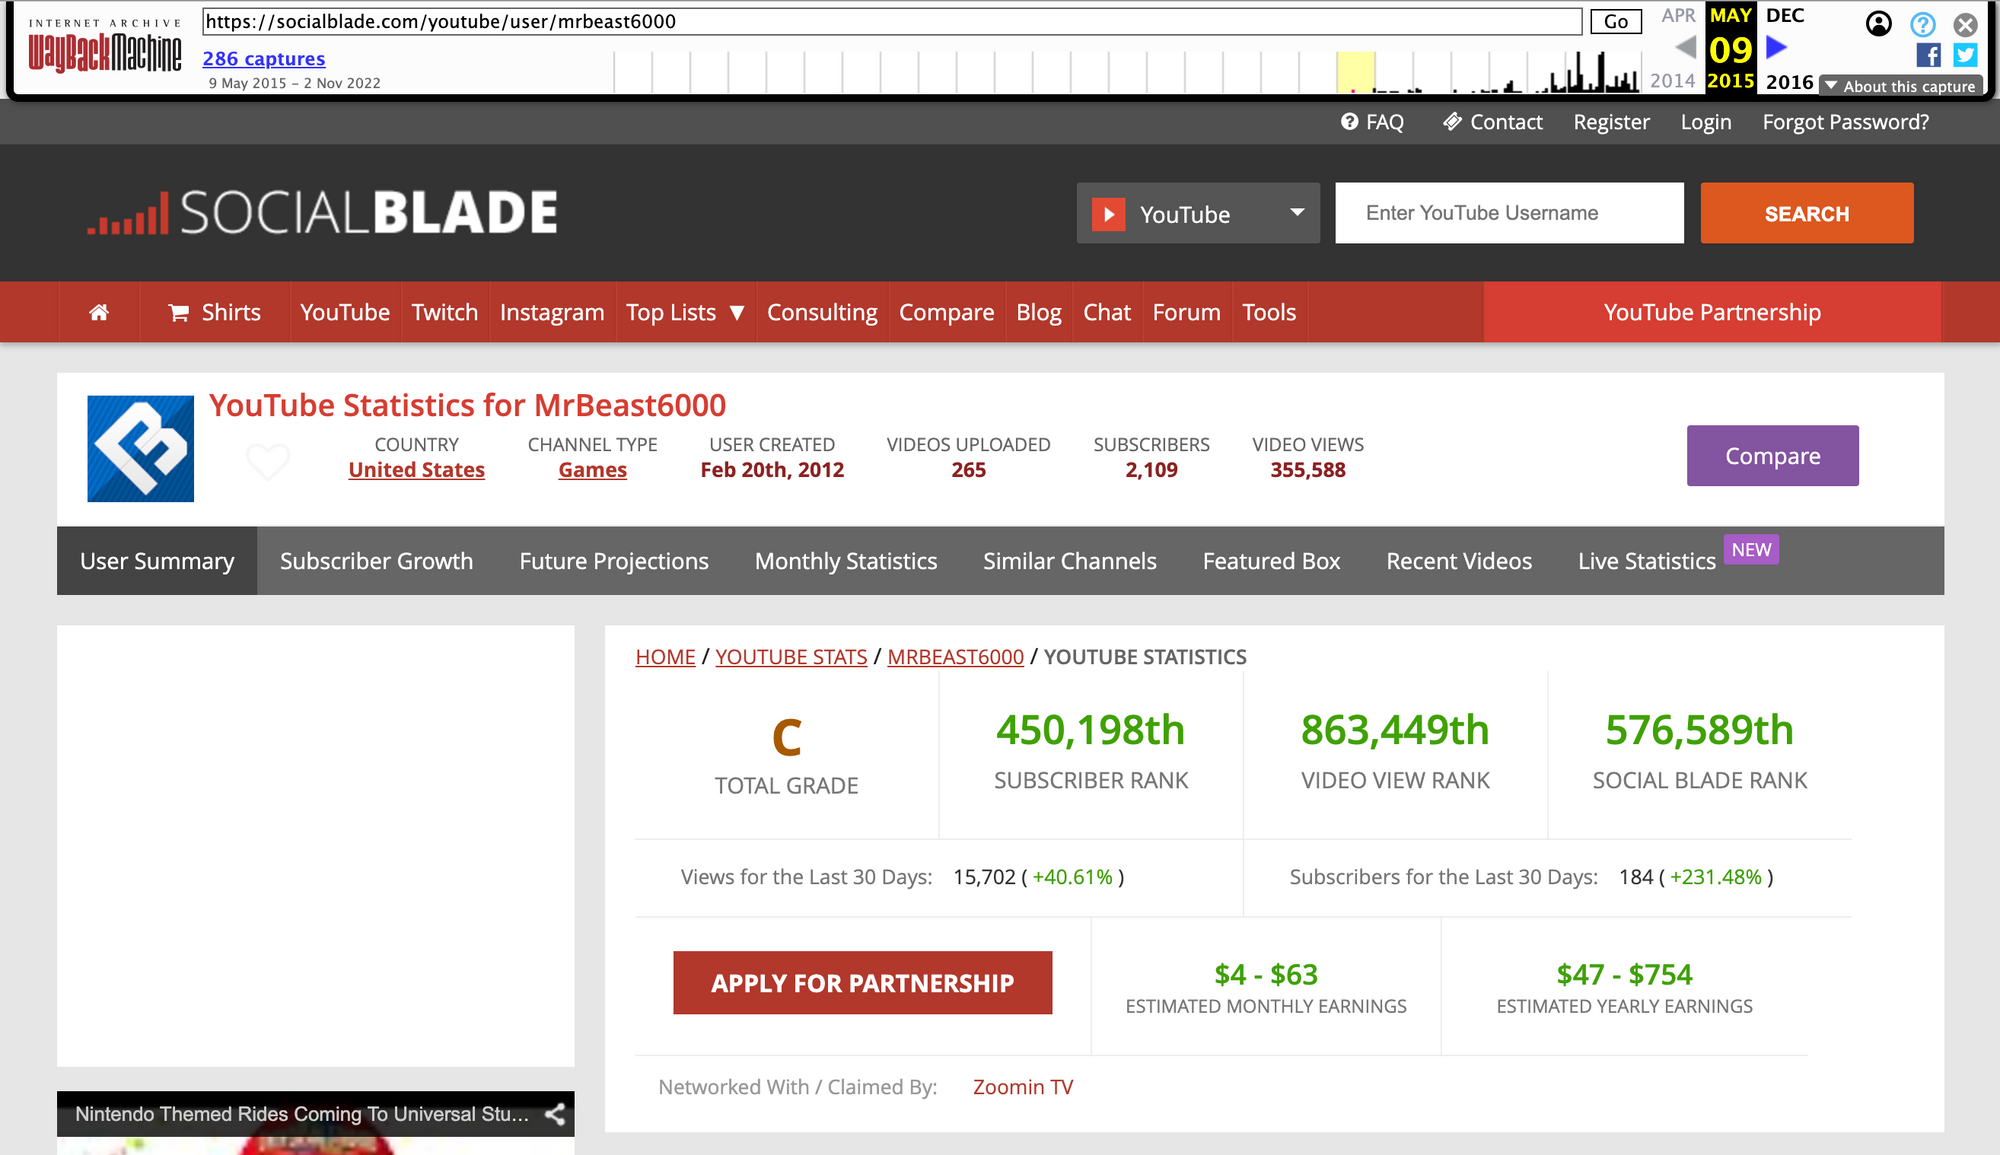Close the Wayback toolbar with X icon

[x=1965, y=24]
